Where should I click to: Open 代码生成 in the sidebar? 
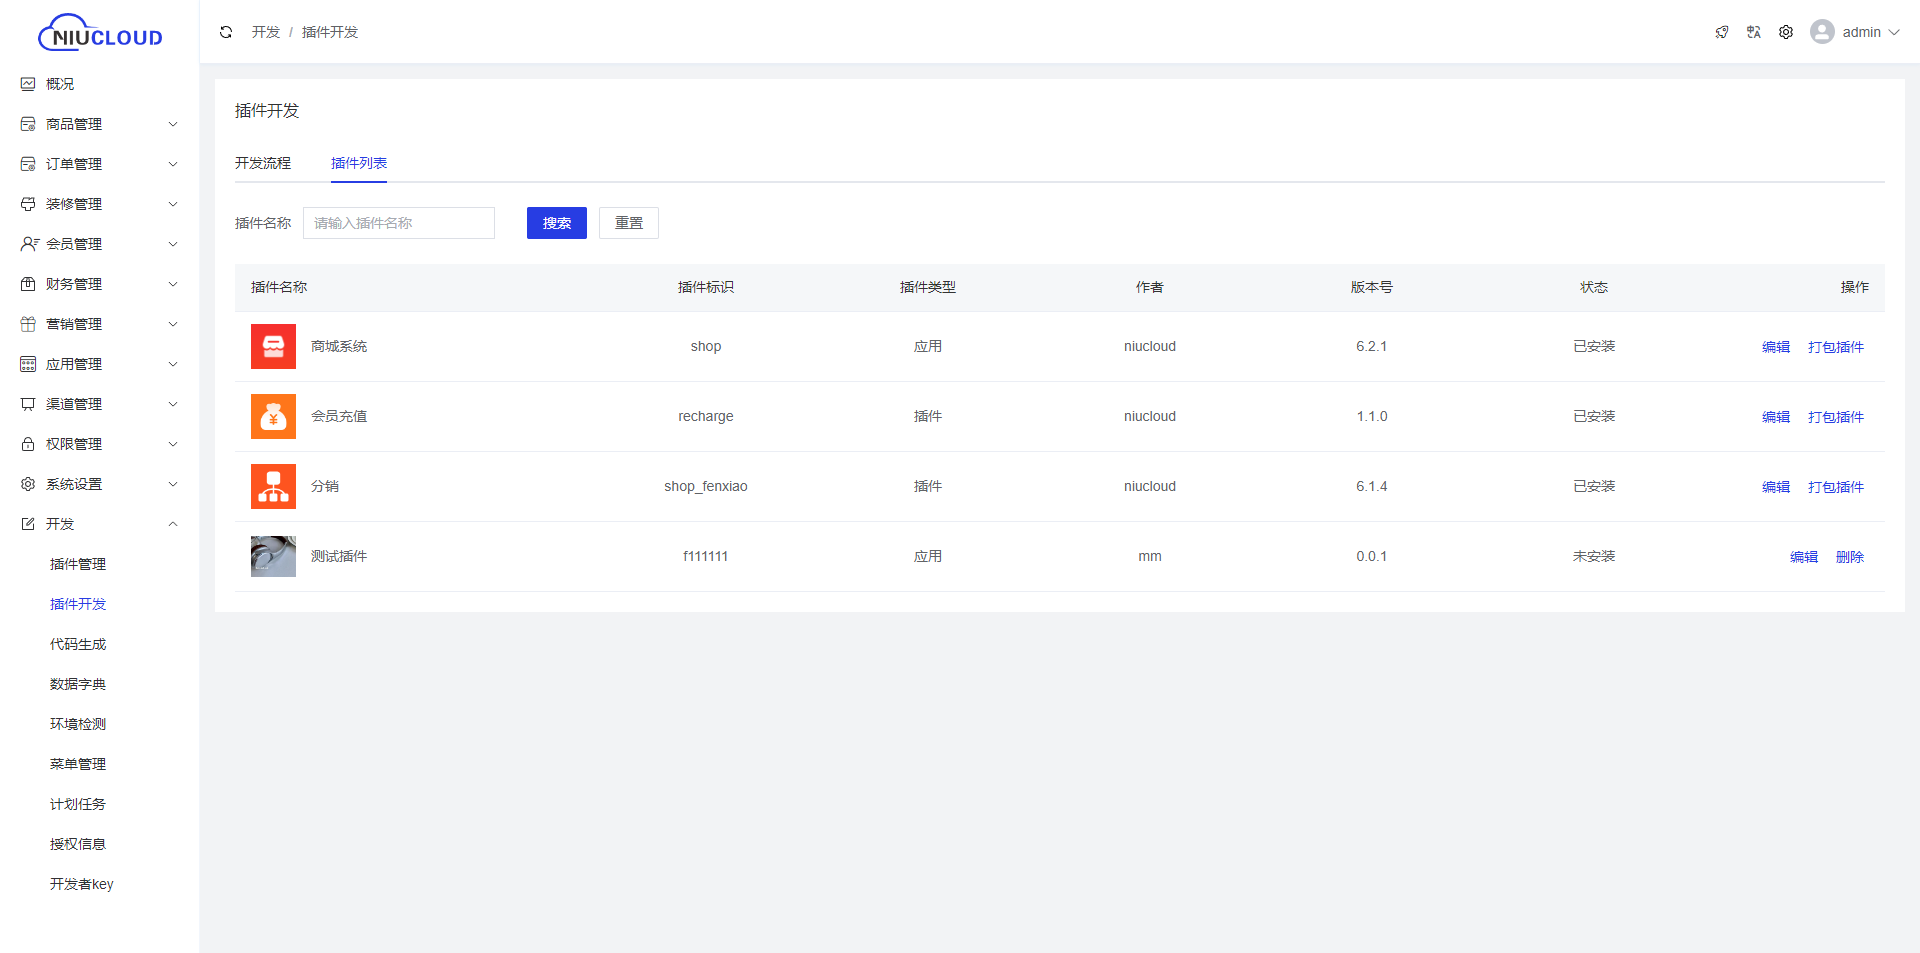point(78,644)
